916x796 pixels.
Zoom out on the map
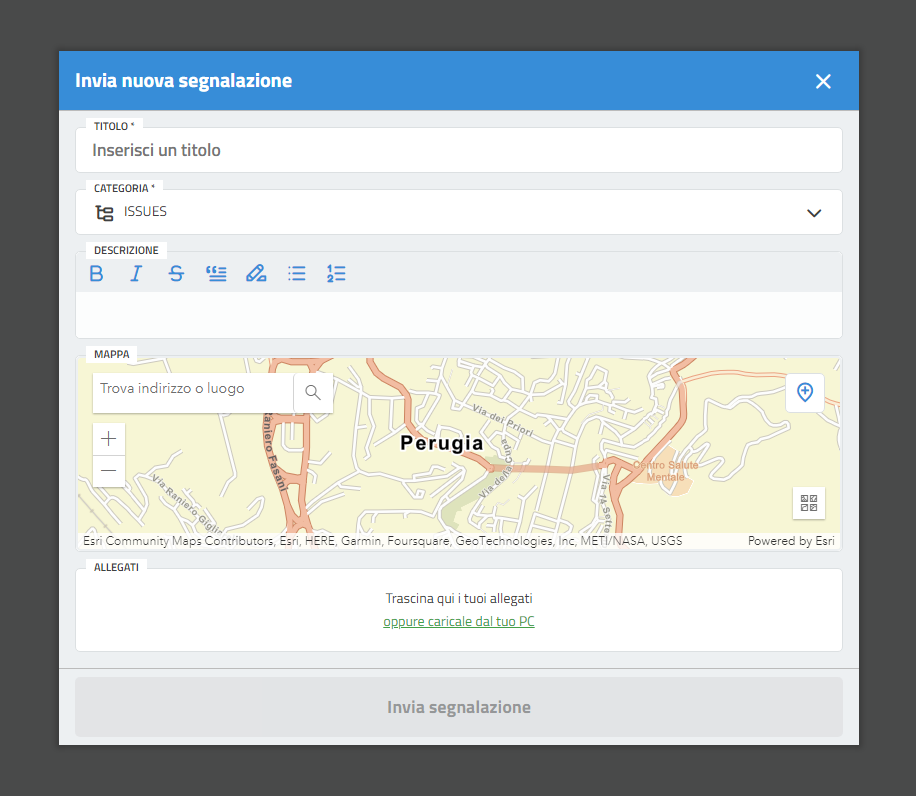[109, 471]
